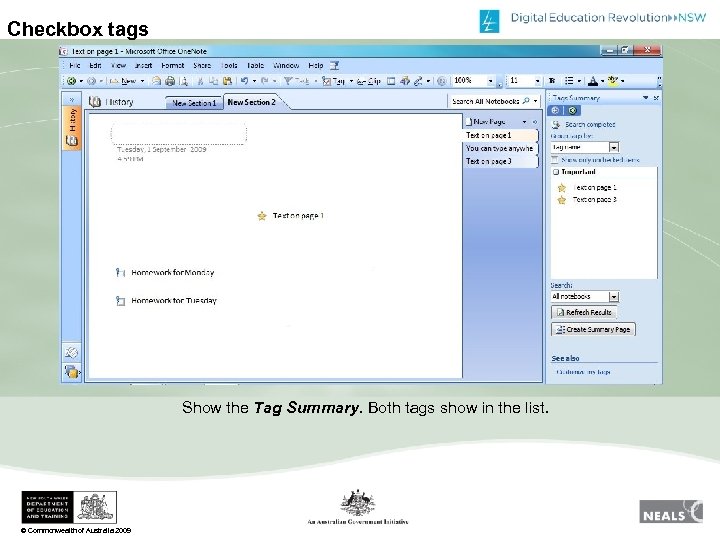Click the star tag beside page text
Image resolution: width=720 pixels, height=540 pixels.
(x=262, y=216)
